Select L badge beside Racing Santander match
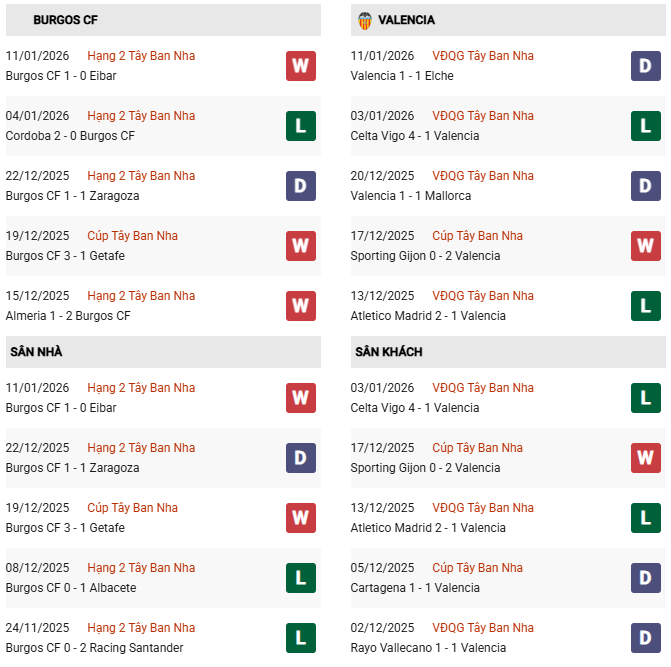Viewport: 671px width, 667px height. (x=301, y=638)
